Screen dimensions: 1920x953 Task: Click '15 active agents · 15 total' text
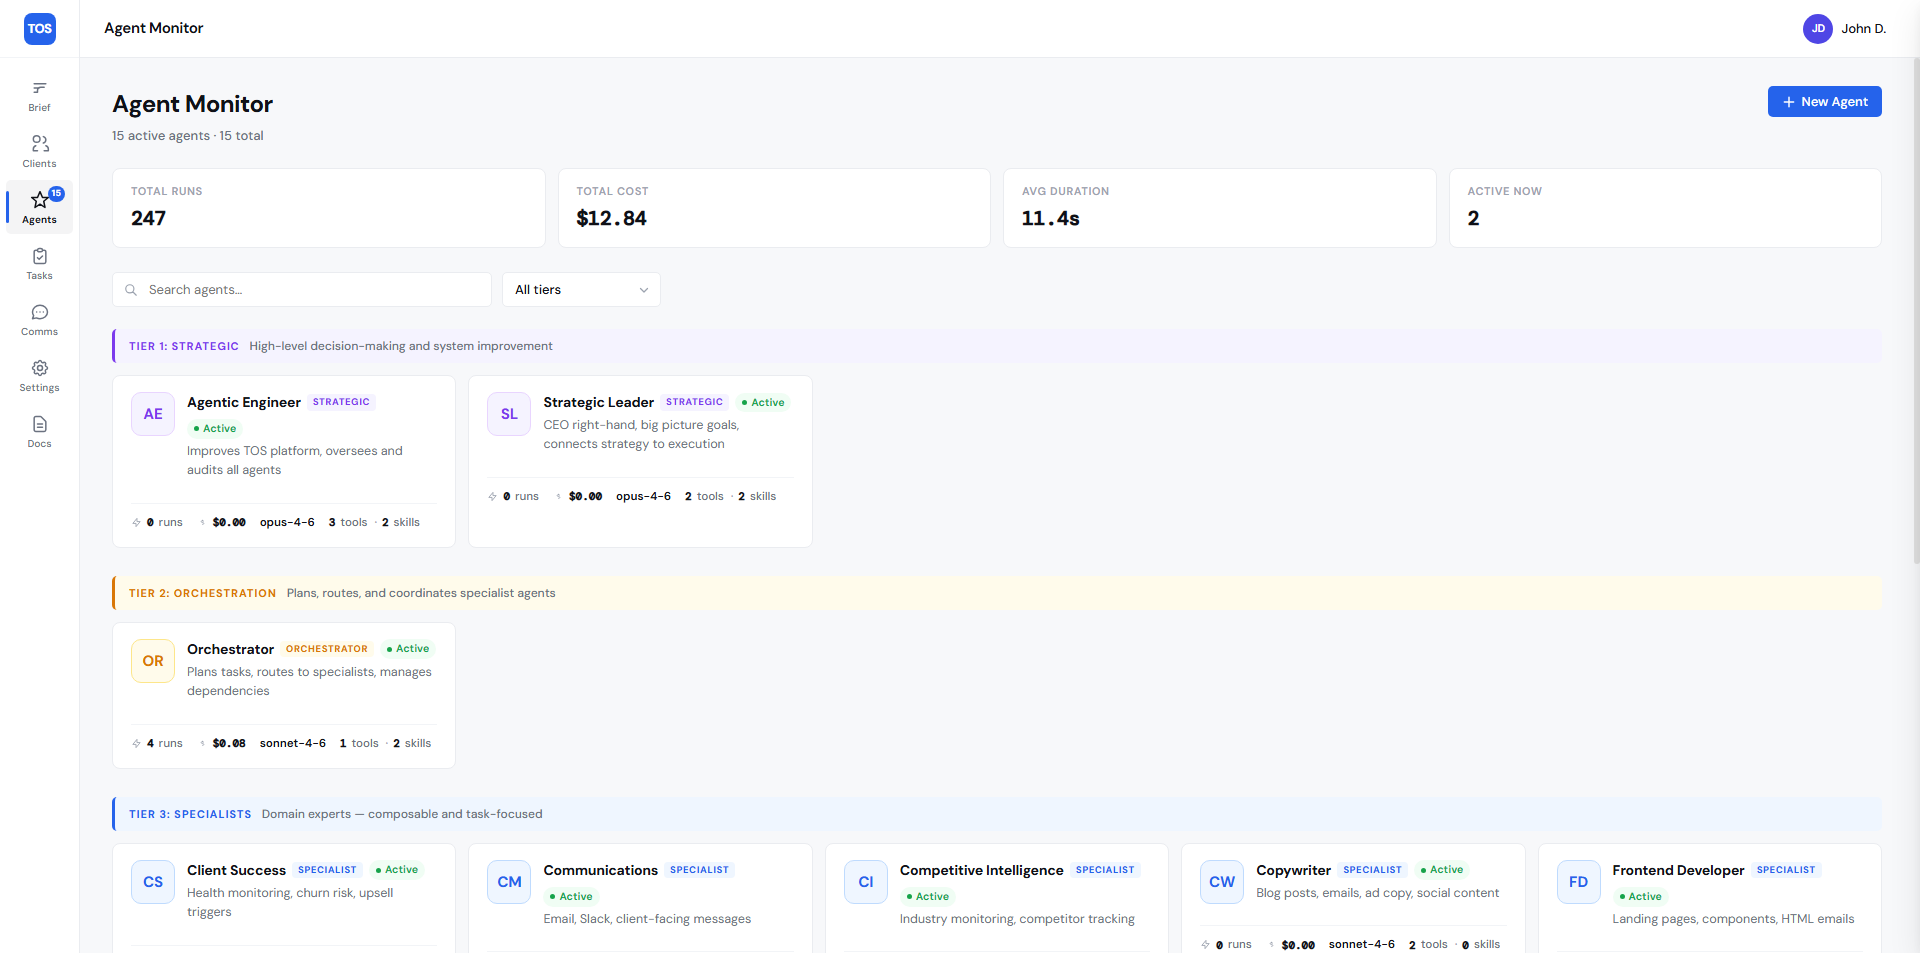pyautogui.click(x=188, y=136)
